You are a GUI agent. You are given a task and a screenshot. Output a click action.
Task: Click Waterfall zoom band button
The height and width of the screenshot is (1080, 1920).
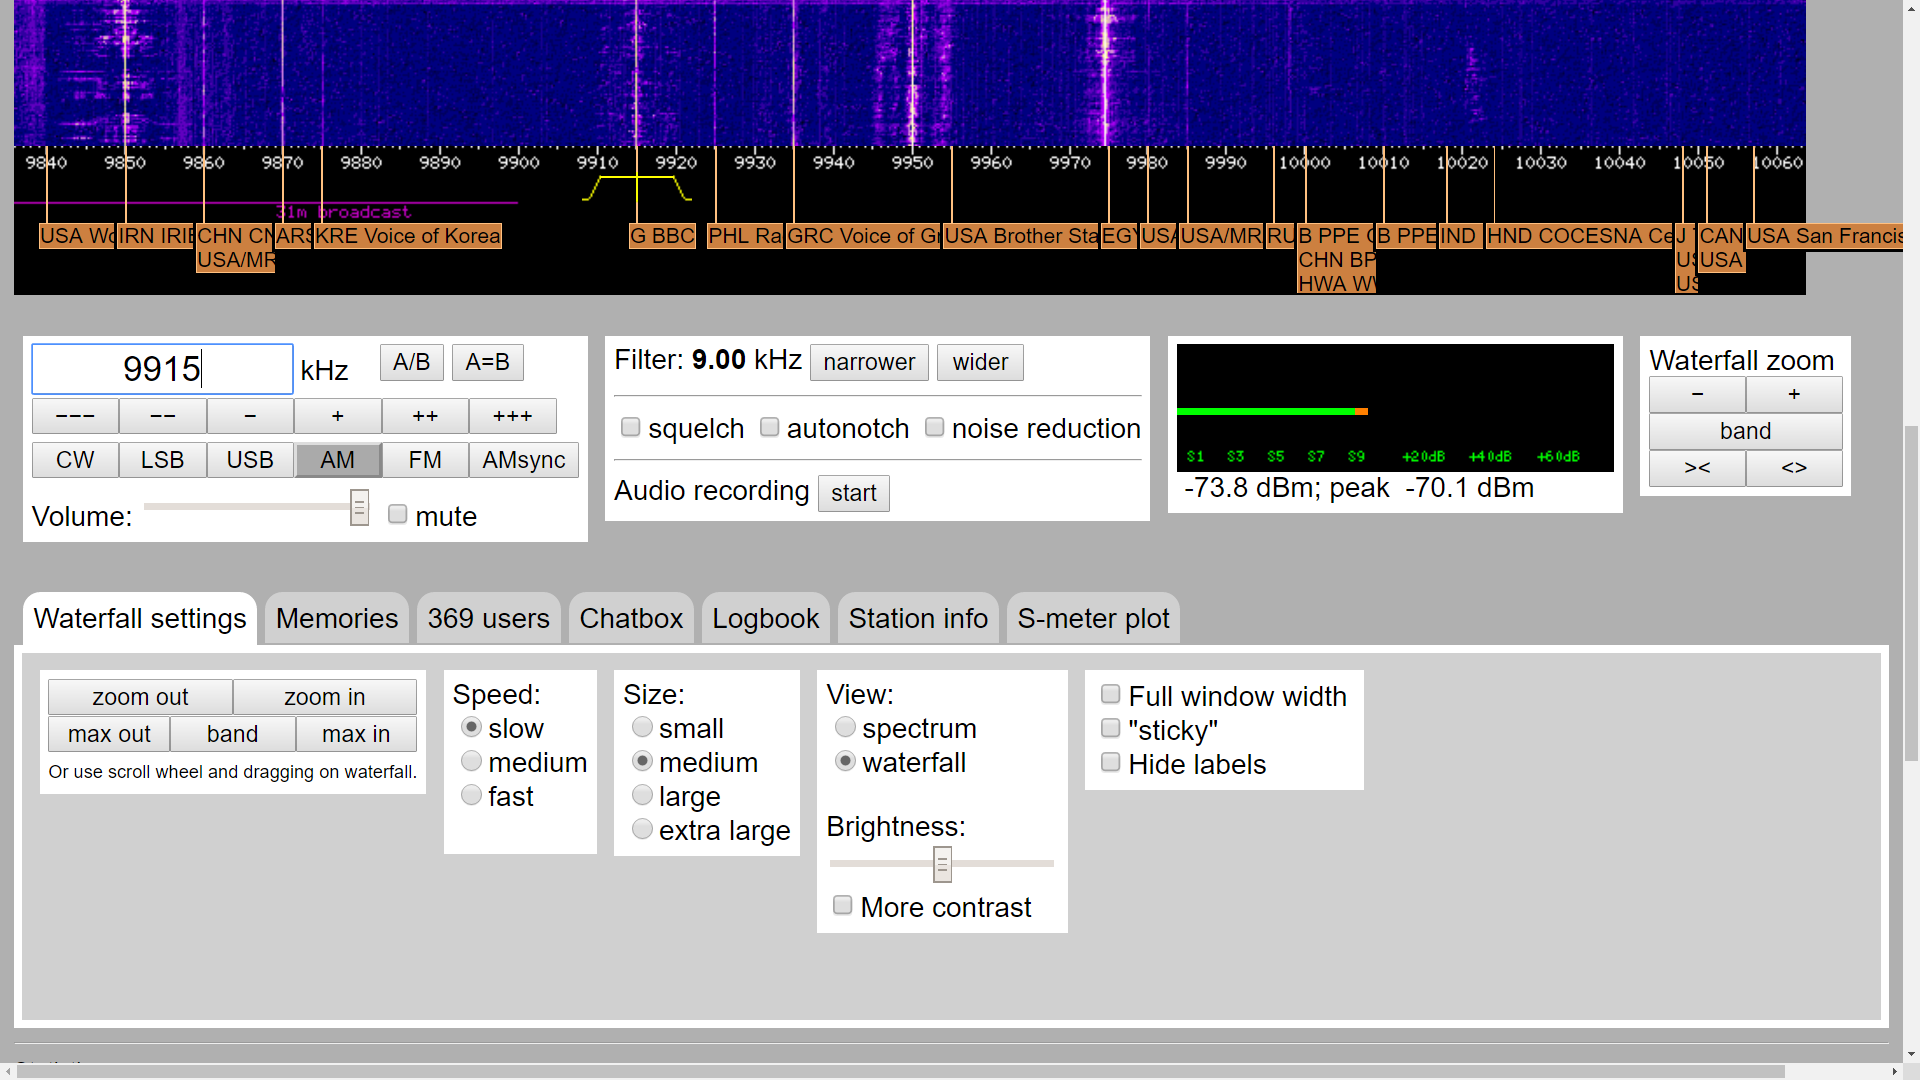point(1746,431)
